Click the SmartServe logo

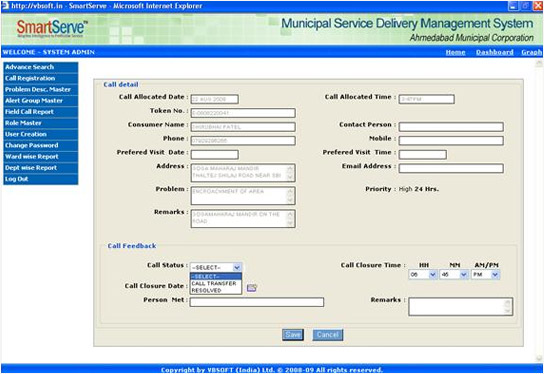52,28
